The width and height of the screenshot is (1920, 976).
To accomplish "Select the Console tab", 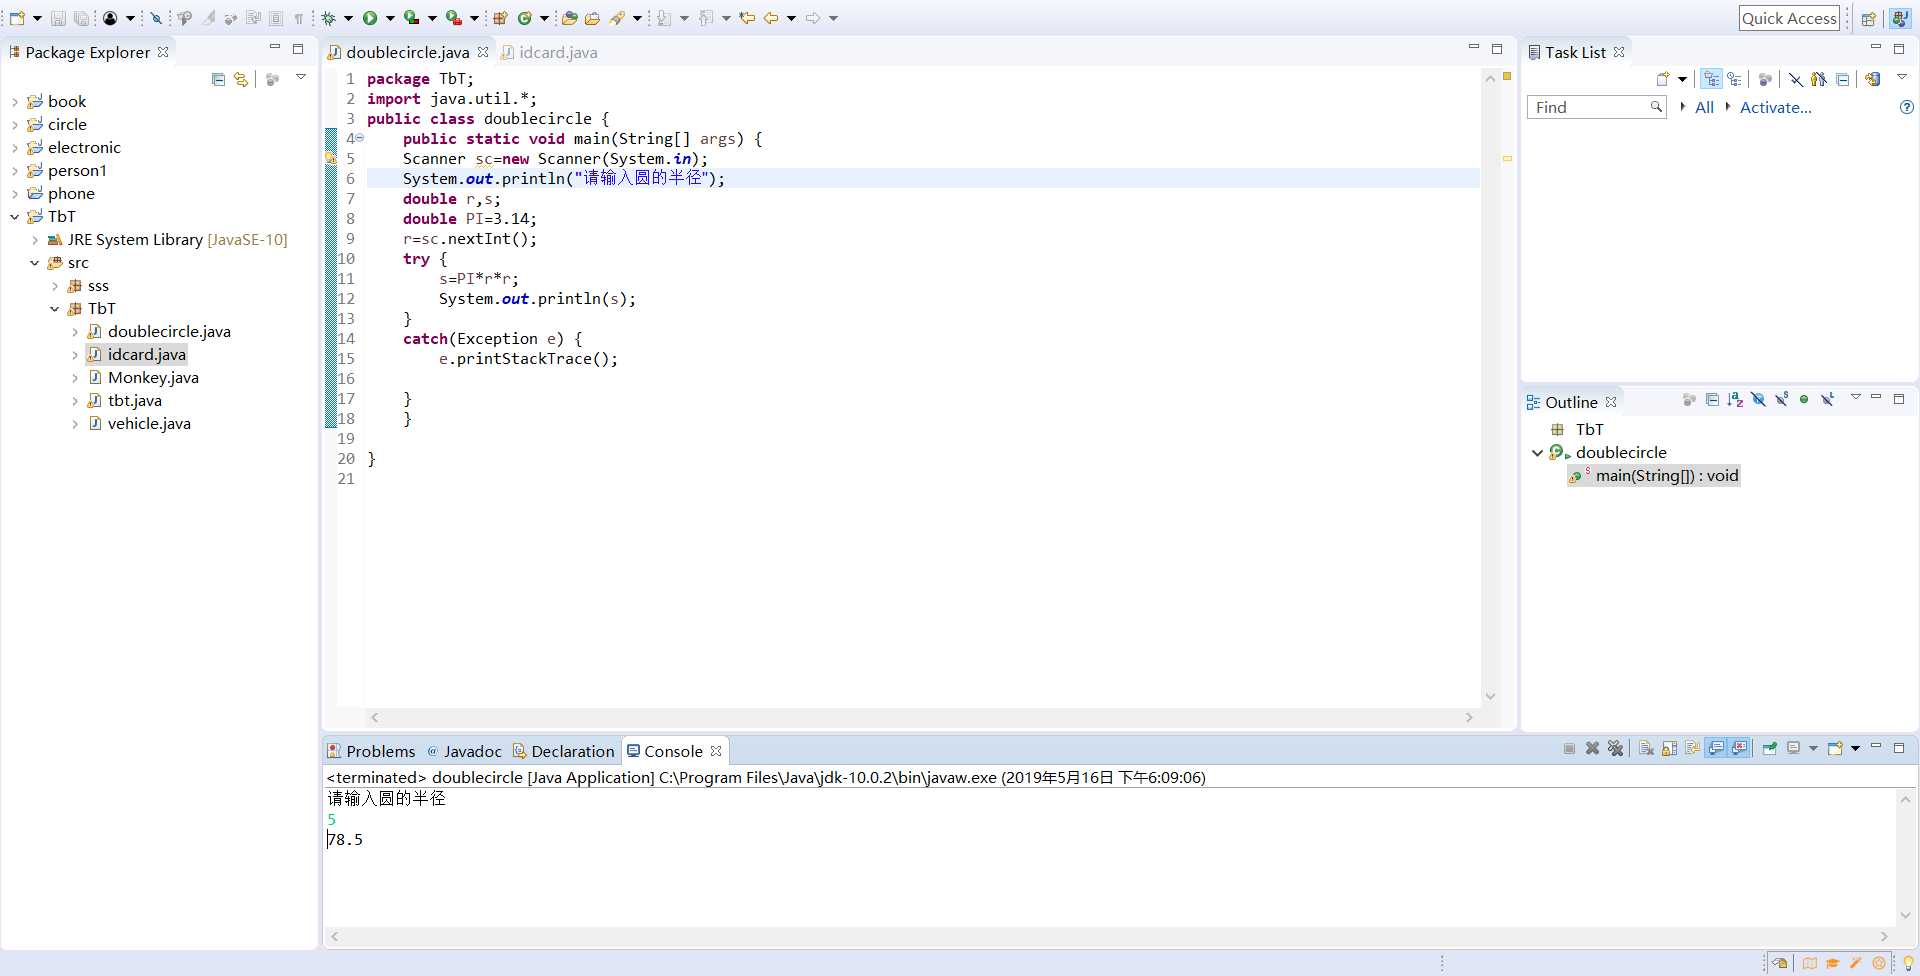I will [x=674, y=751].
